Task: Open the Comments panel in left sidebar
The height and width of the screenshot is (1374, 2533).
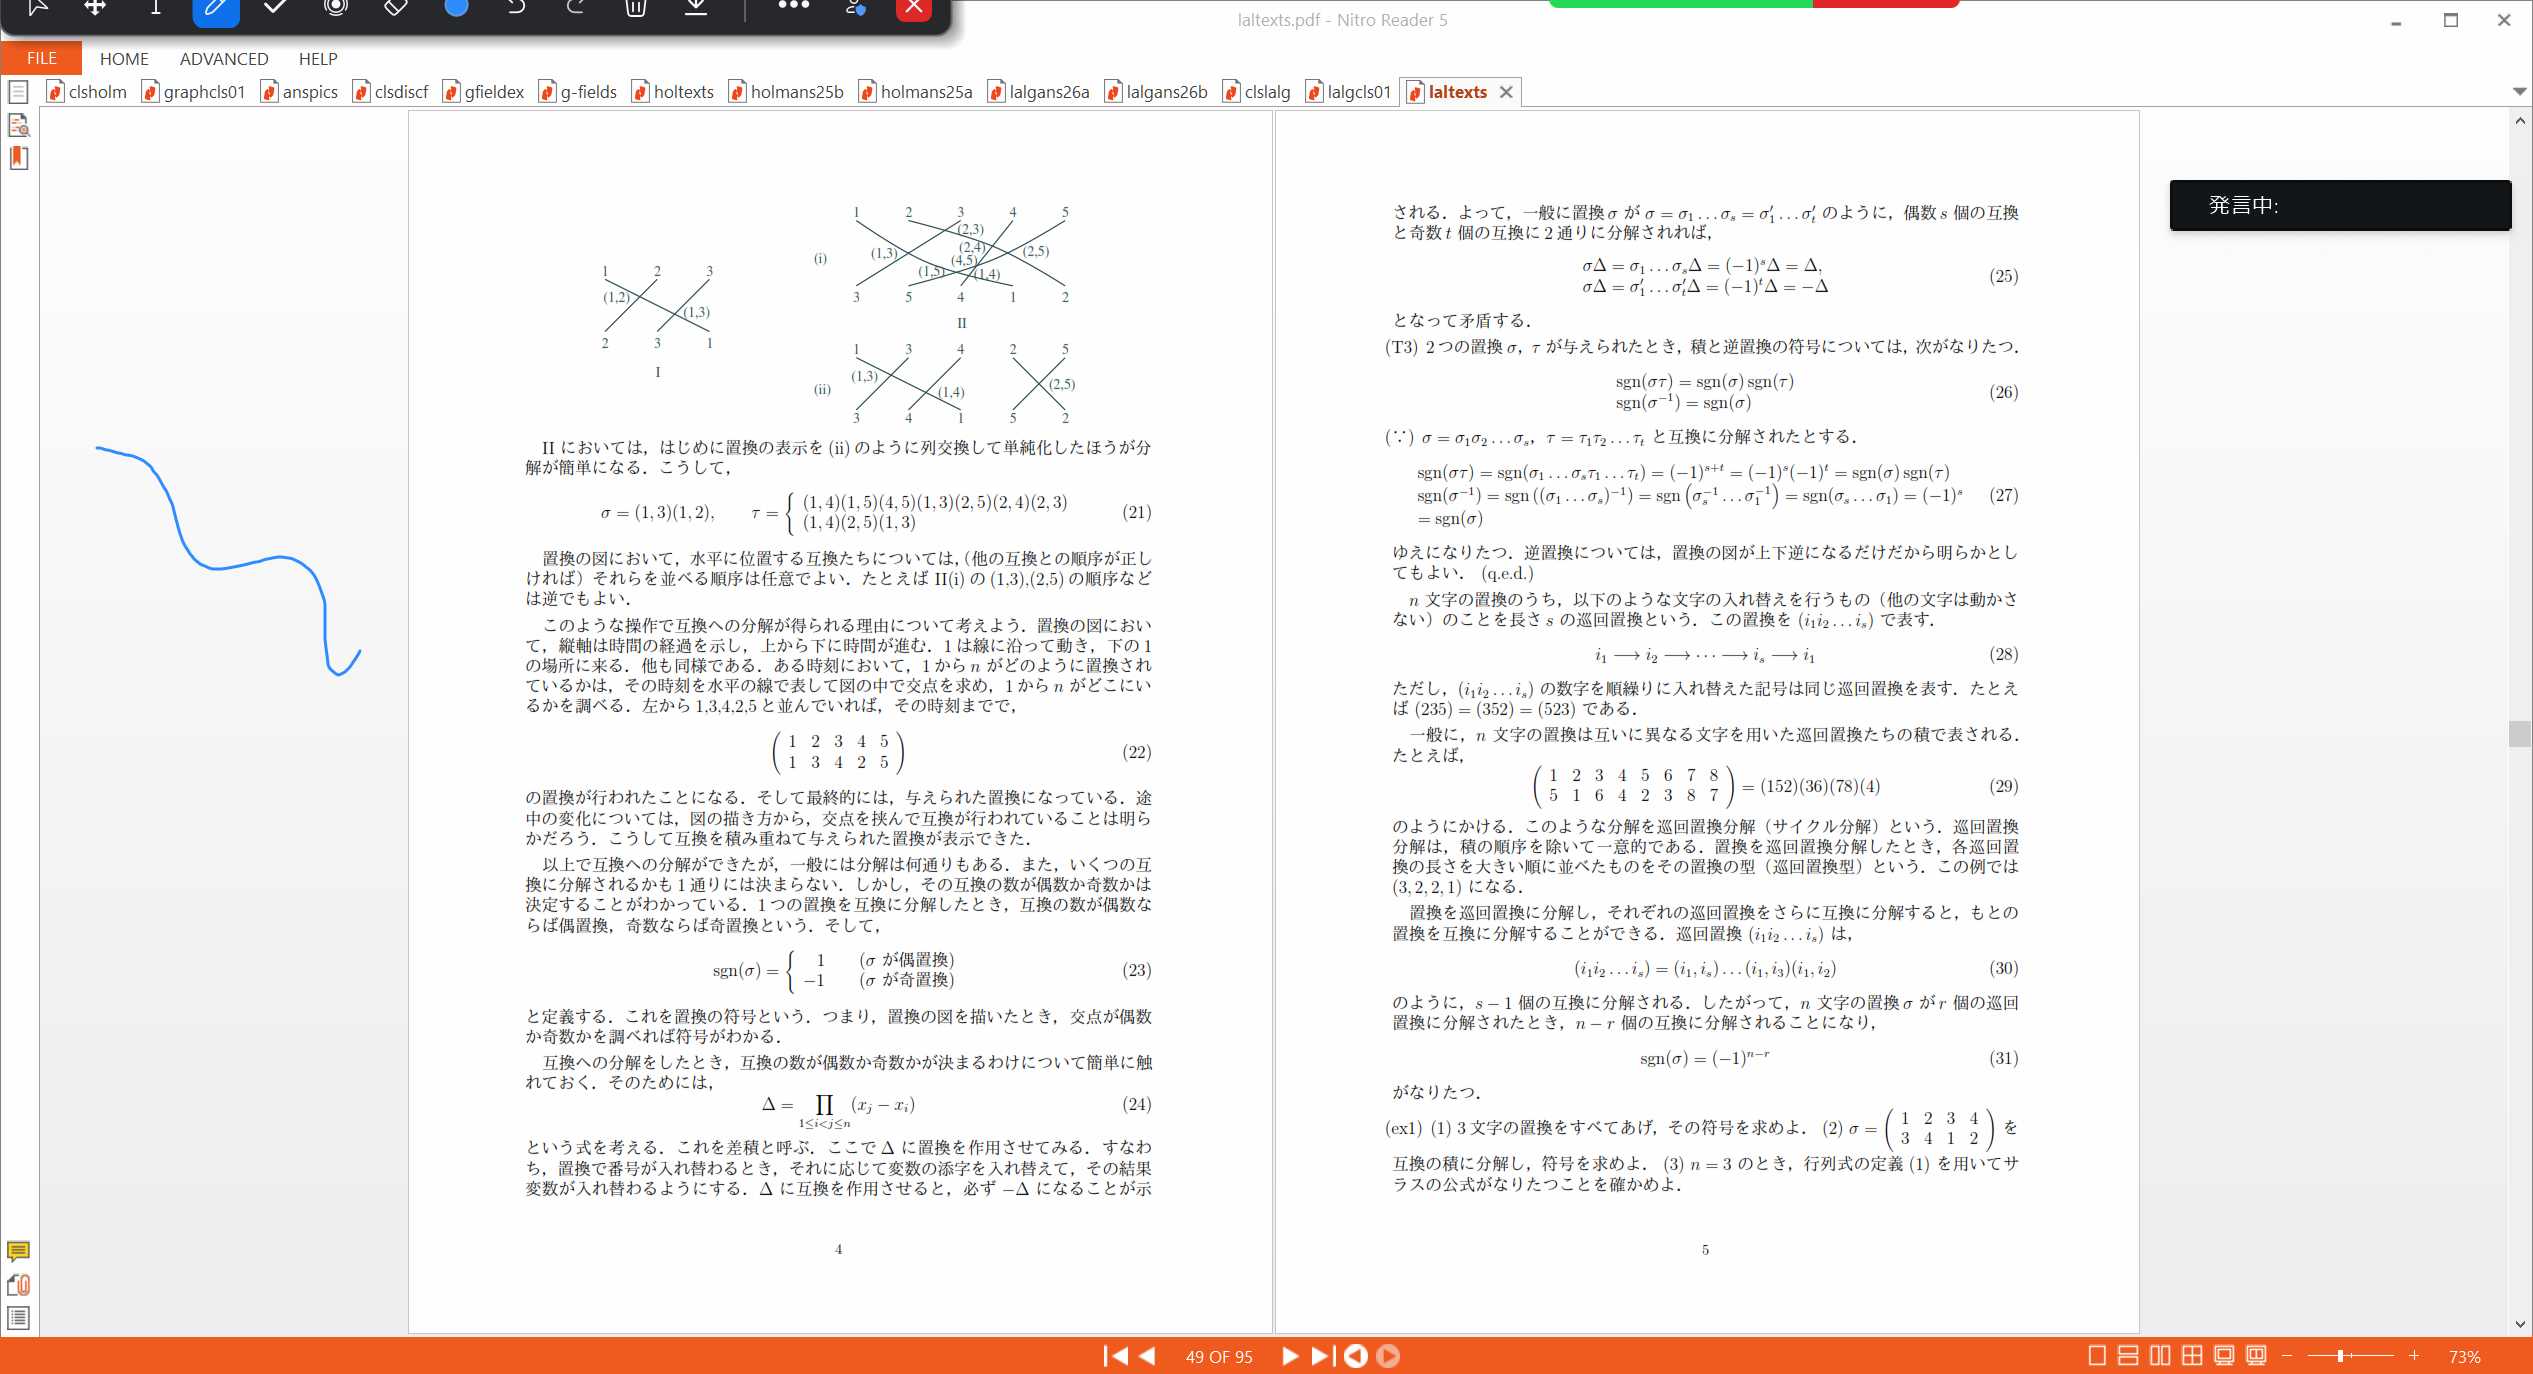Action: pos(18,1251)
